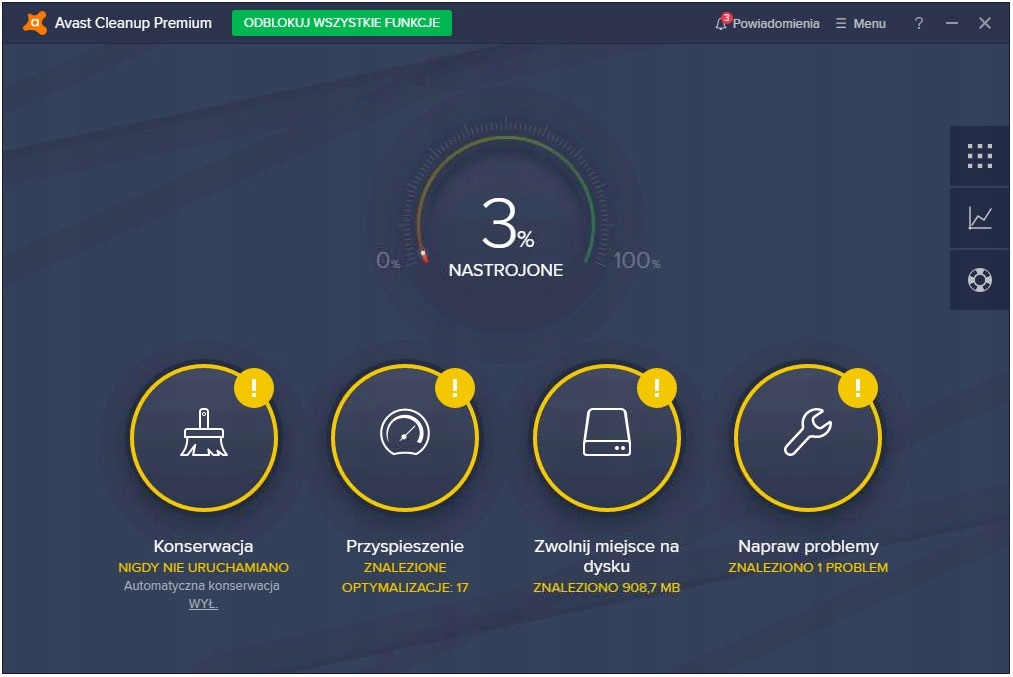Click the Napraw problemy label
Image resolution: width=1013 pixels, height=677 pixels.
pos(808,547)
